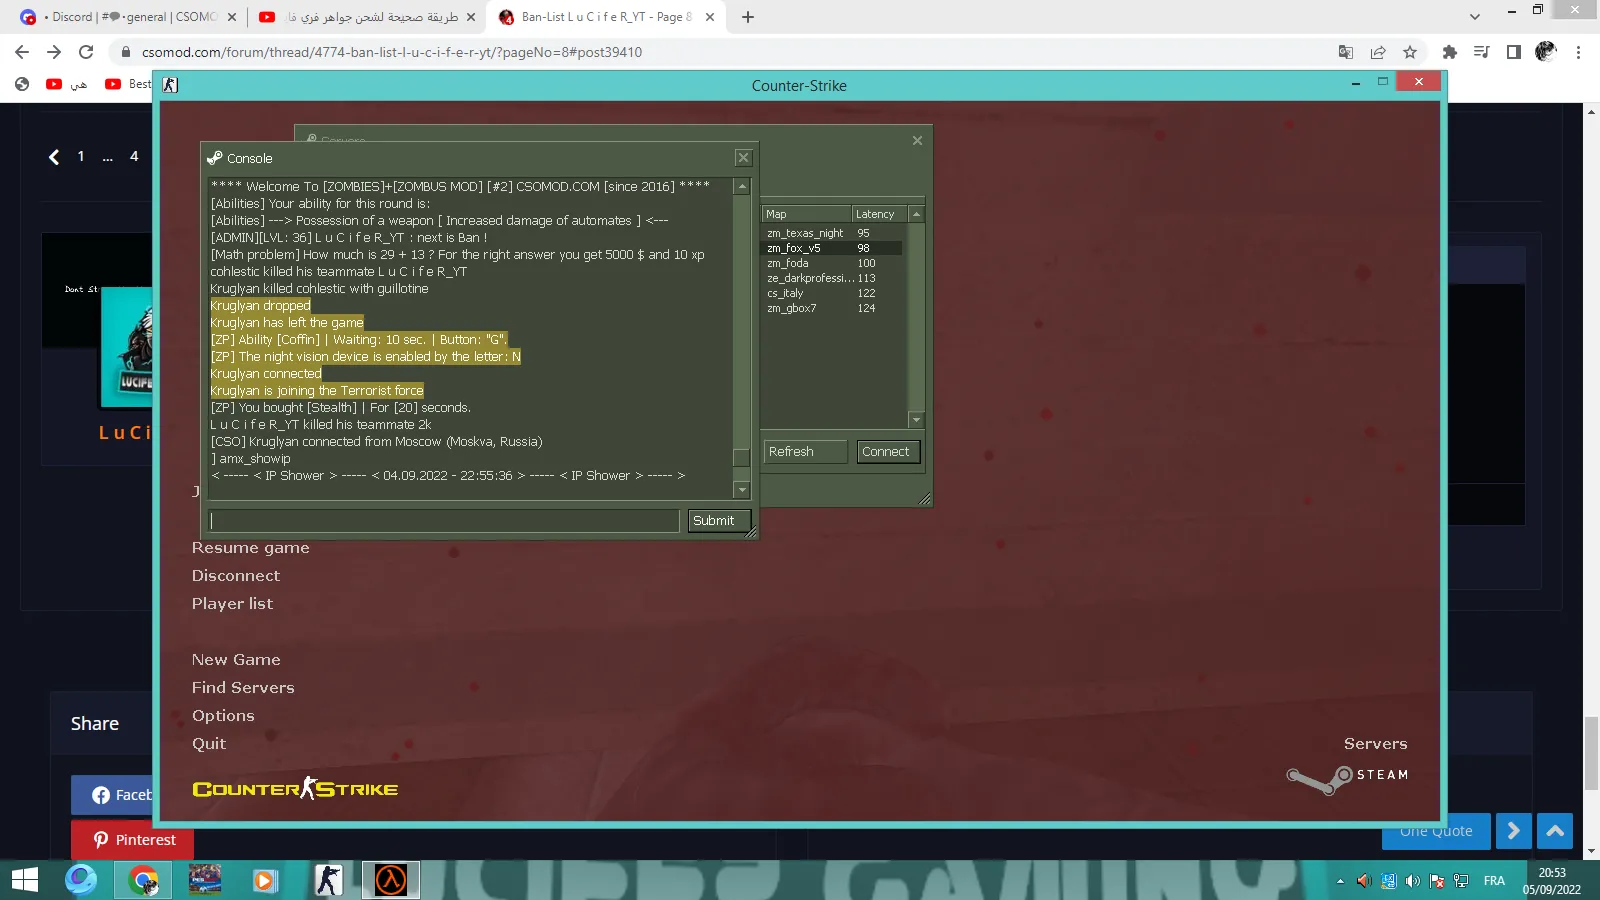
Task: Open a new browser tab
Action: pos(748,17)
